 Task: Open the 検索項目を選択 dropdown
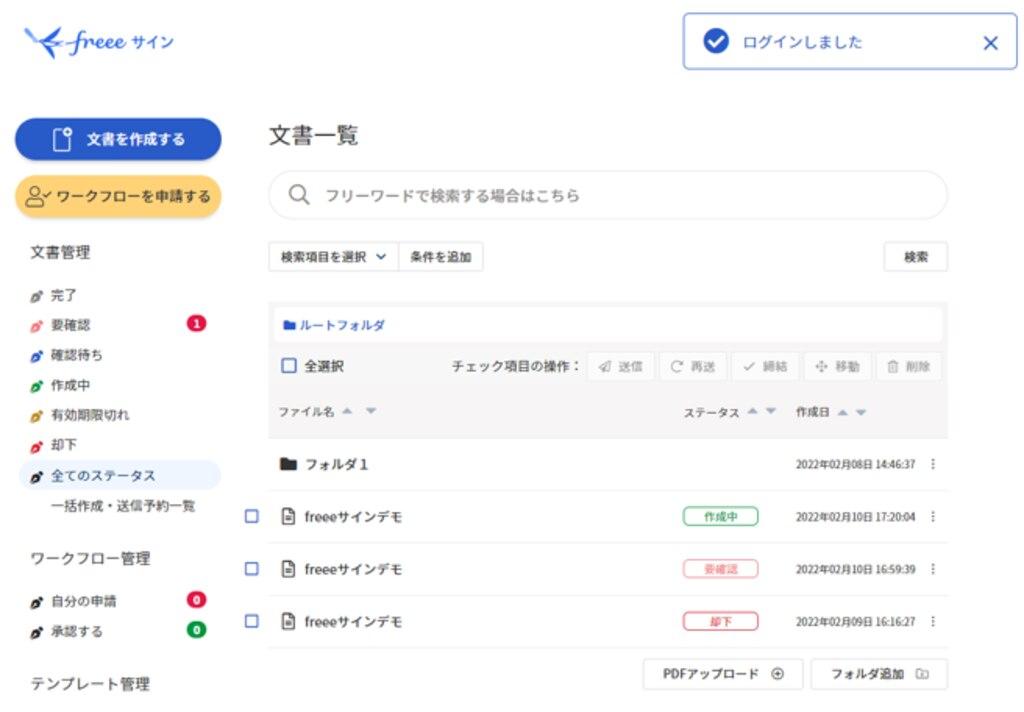coord(334,257)
